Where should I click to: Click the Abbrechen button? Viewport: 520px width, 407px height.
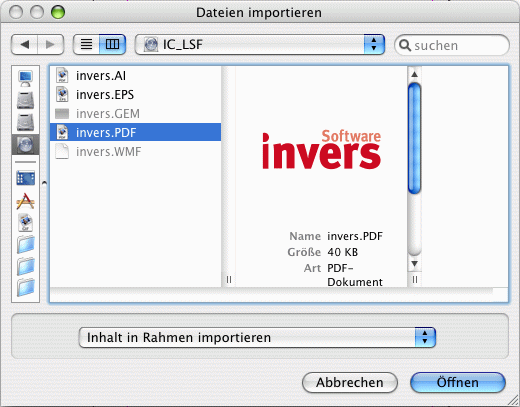[x=350, y=382]
